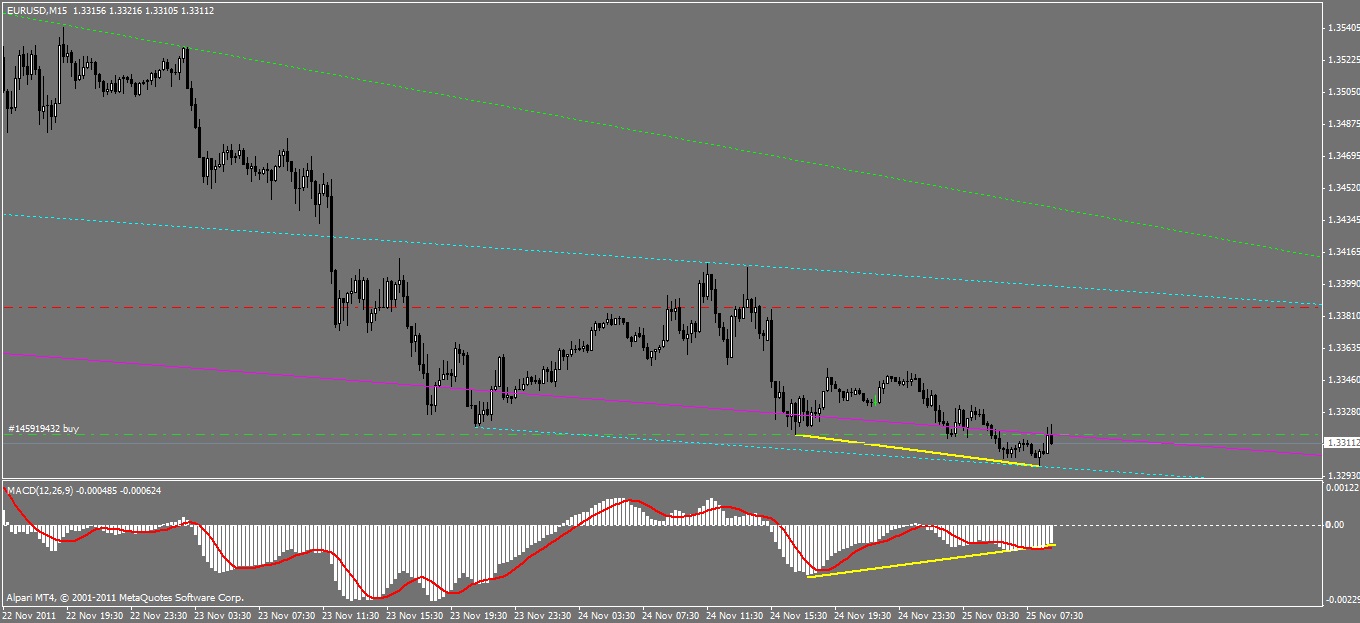
Task: Click the #145919432 buy order label
Action: 43,429
